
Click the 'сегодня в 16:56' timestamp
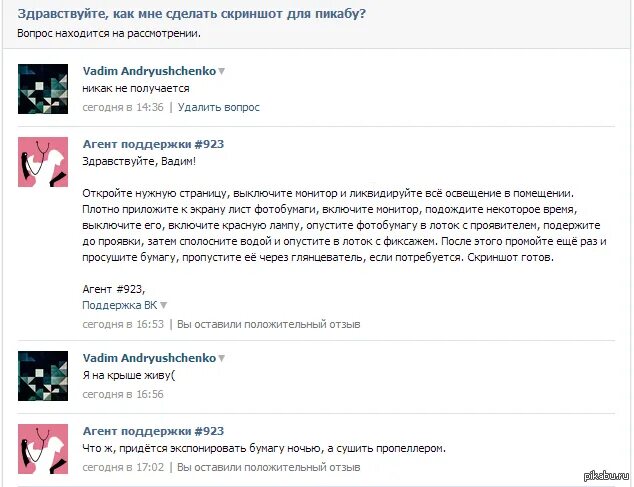(x=122, y=394)
